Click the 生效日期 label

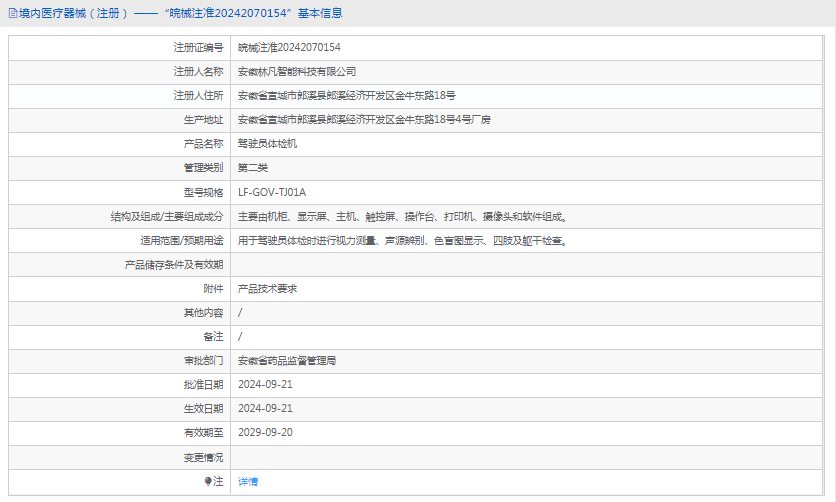204,408
